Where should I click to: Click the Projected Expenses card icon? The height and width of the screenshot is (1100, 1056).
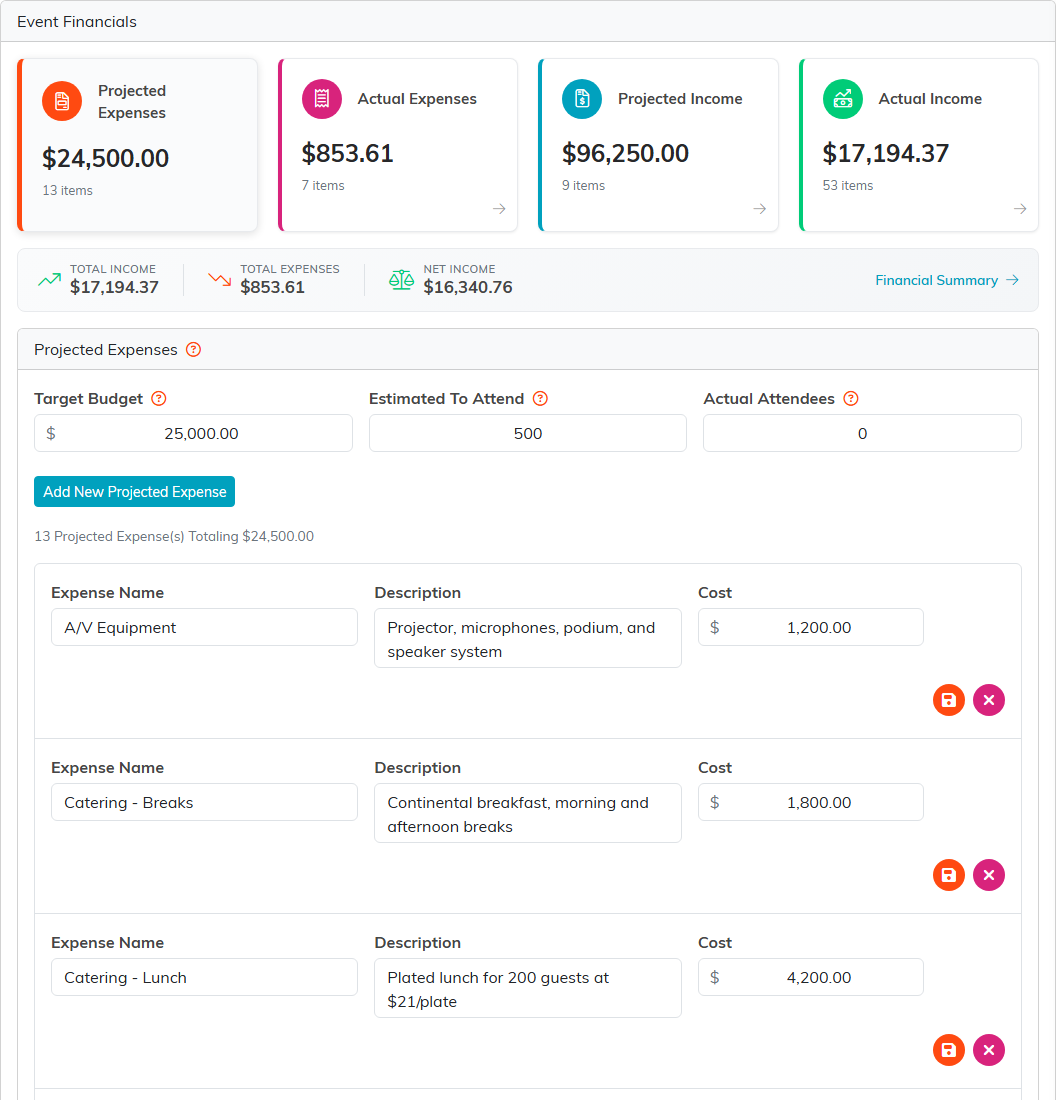tap(62, 101)
